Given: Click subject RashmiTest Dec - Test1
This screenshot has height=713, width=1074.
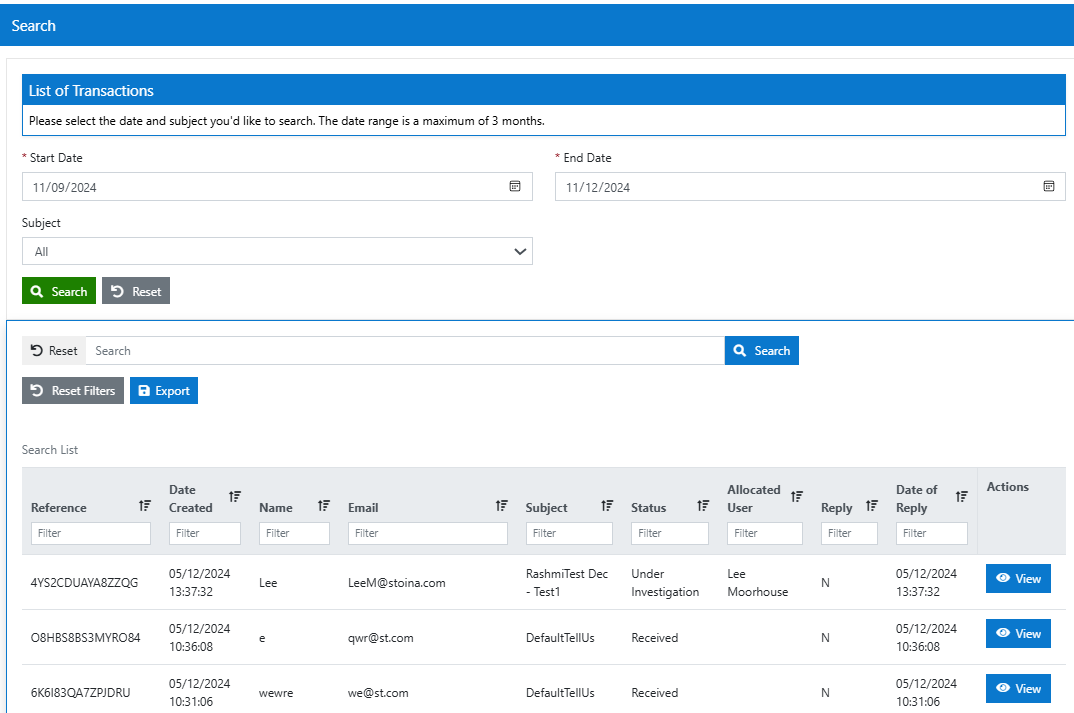Looking at the screenshot, I should pyautogui.click(x=567, y=583).
